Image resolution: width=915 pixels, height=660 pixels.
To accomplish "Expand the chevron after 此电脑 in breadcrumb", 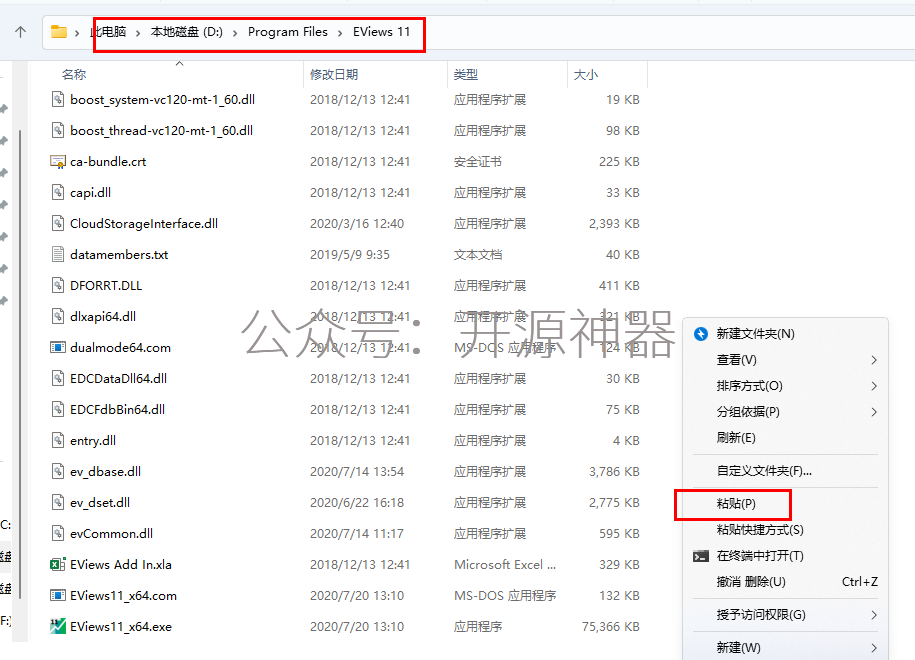I will click(x=138, y=33).
